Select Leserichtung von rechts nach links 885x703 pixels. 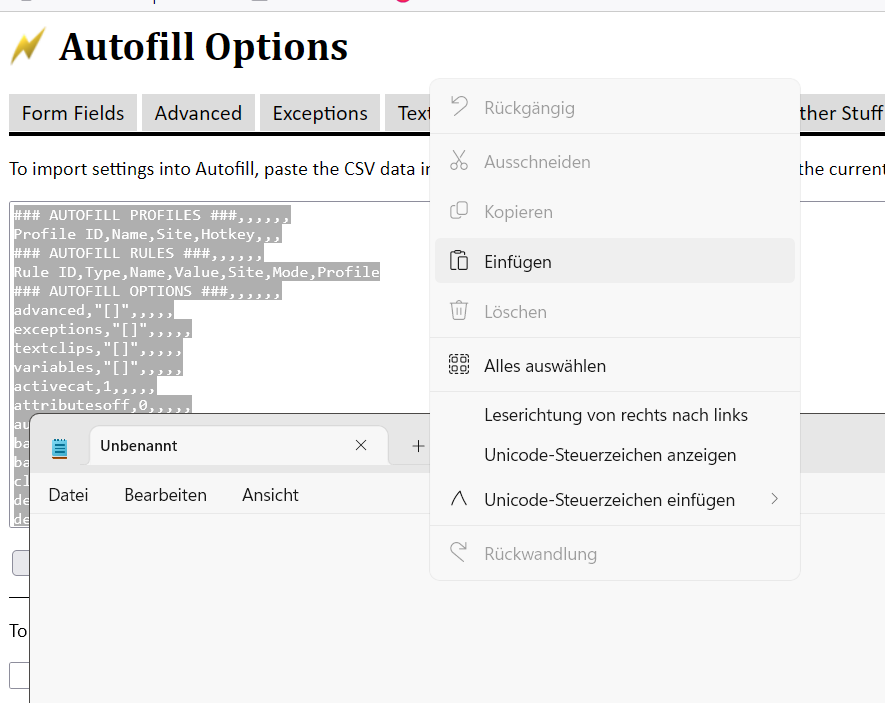(x=615, y=415)
